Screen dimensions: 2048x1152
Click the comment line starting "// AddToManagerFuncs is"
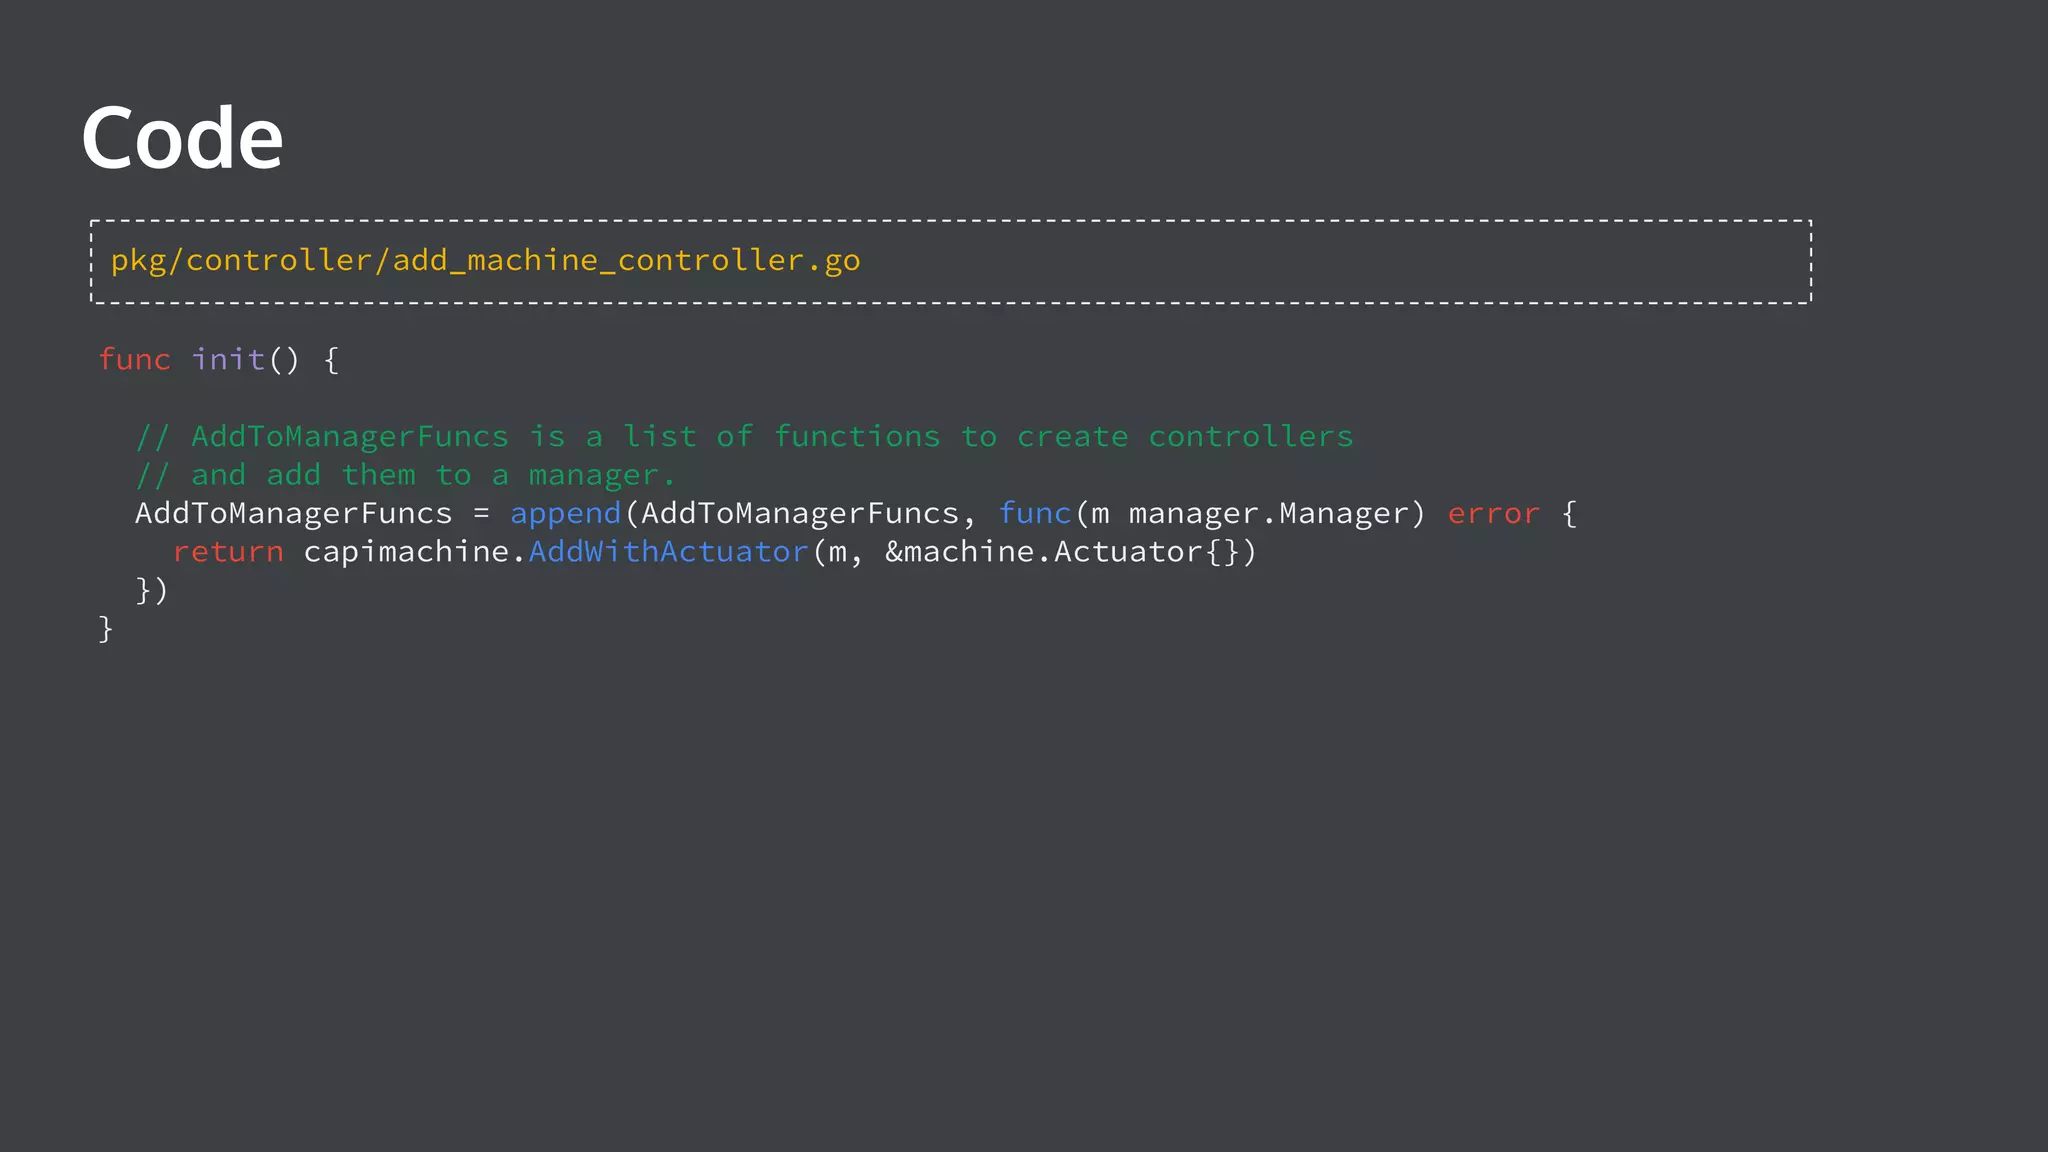(x=744, y=437)
